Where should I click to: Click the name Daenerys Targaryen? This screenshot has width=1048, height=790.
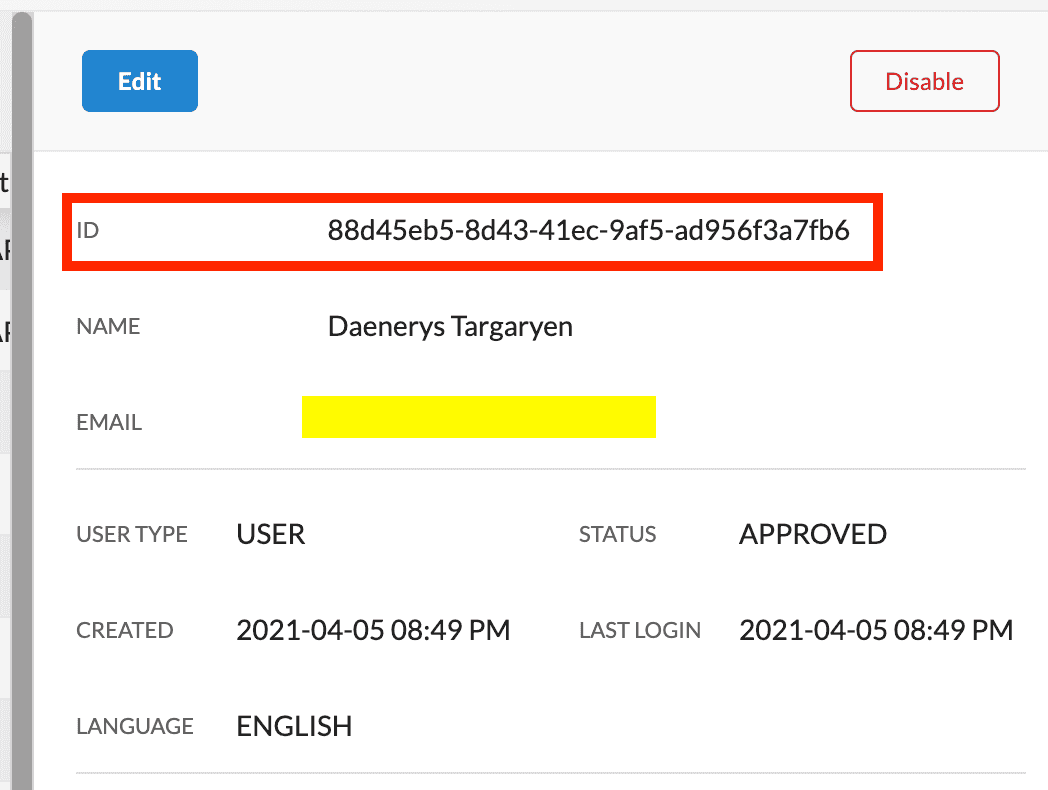click(x=450, y=327)
